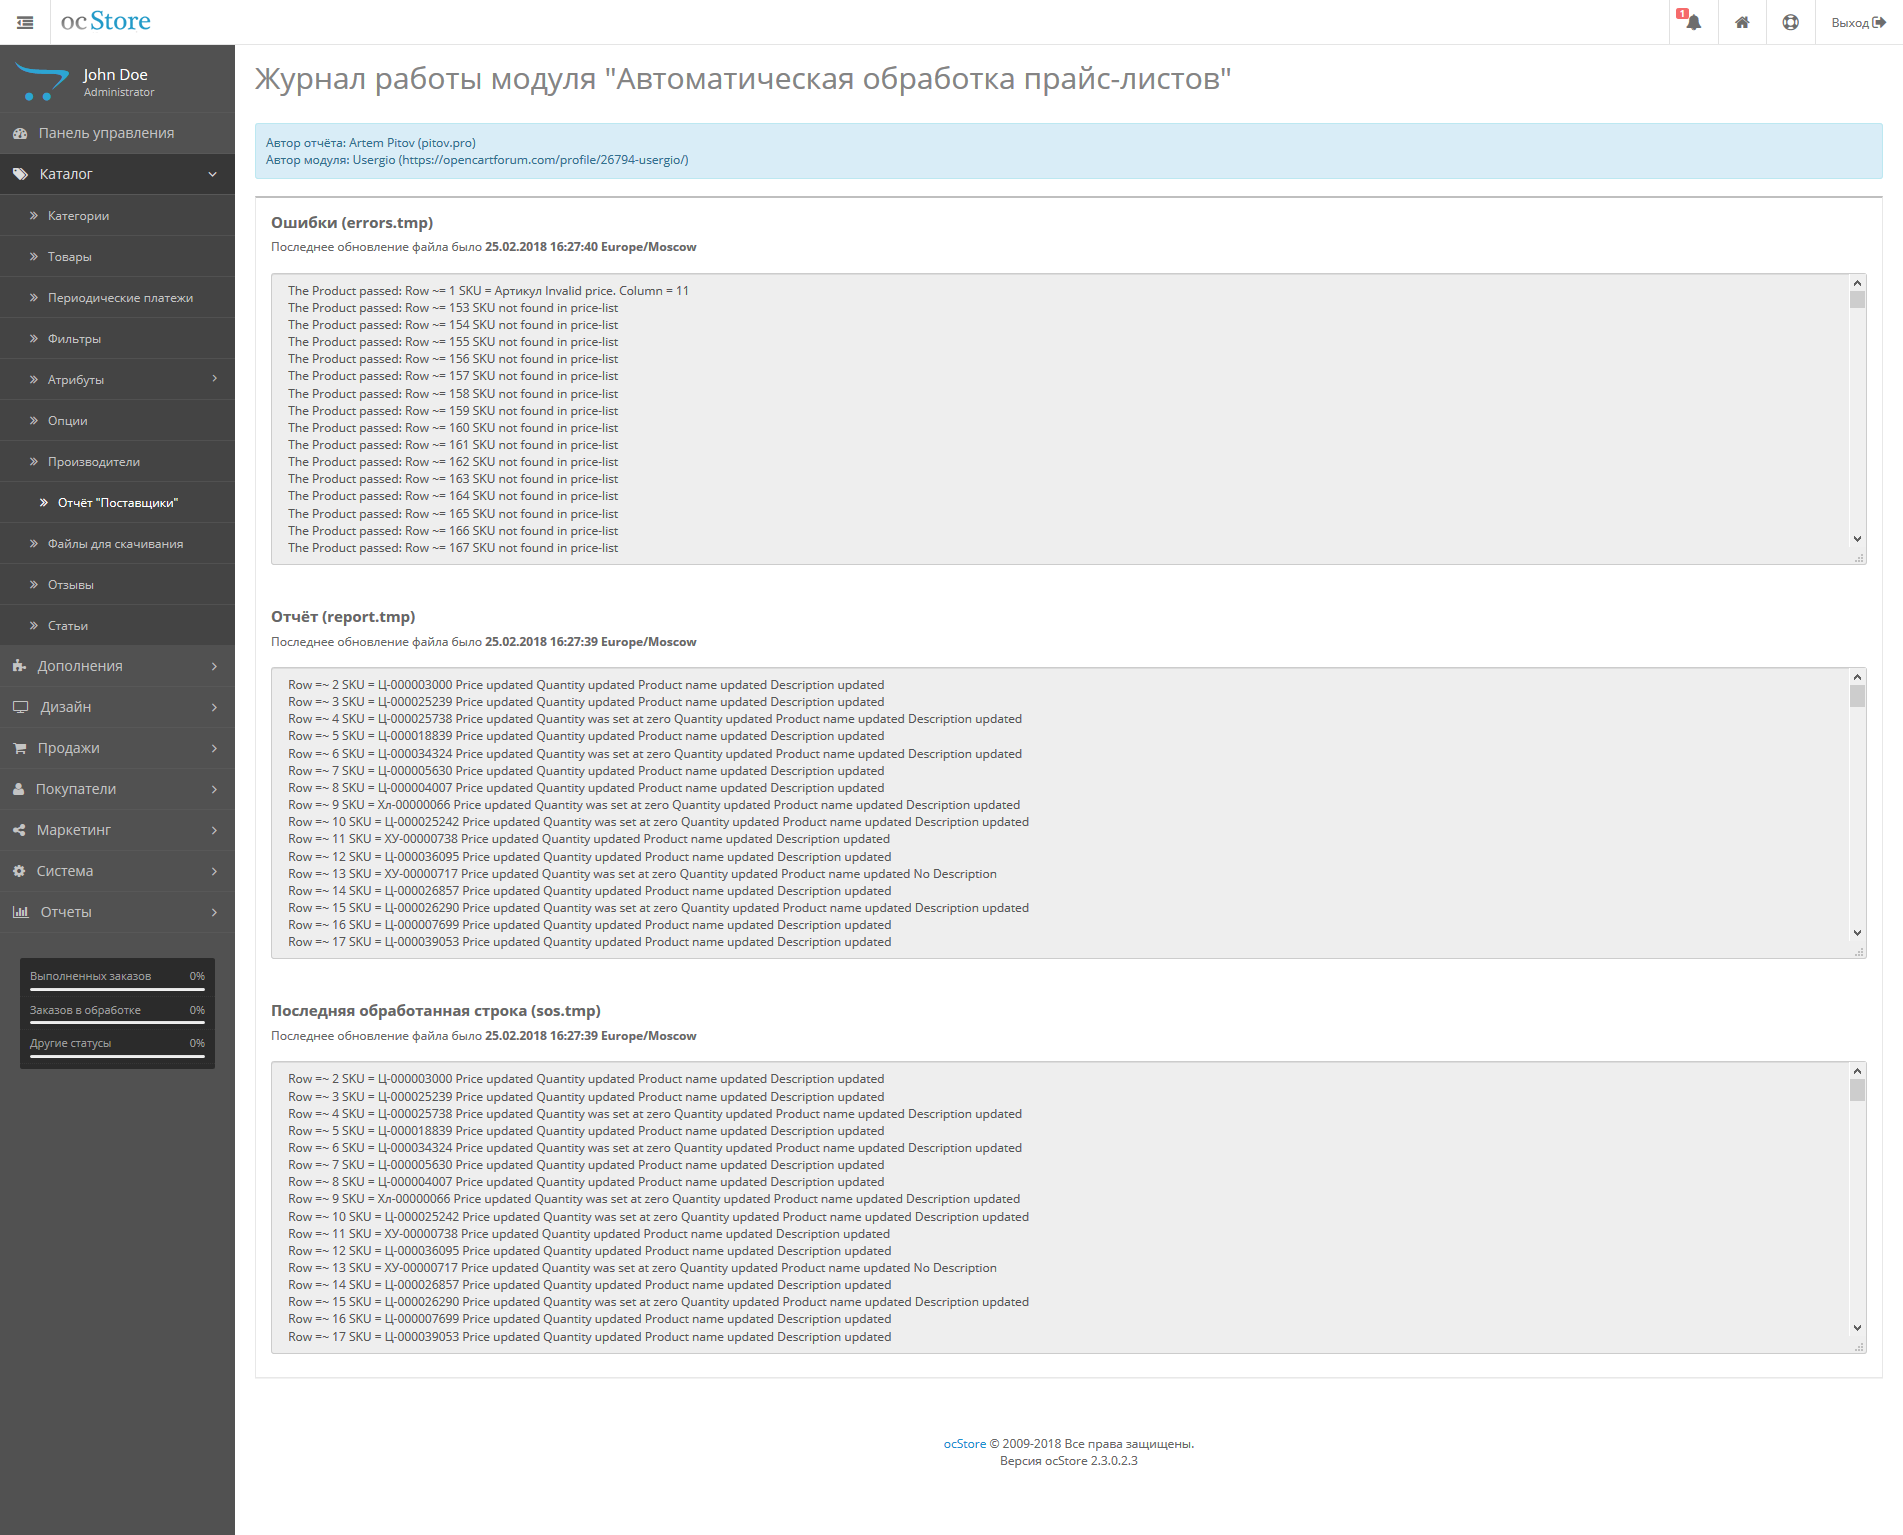Viewport: 1903px width, 1535px height.
Task: Click the sos.tmp resize grip handle
Action: (1859, 1347)
